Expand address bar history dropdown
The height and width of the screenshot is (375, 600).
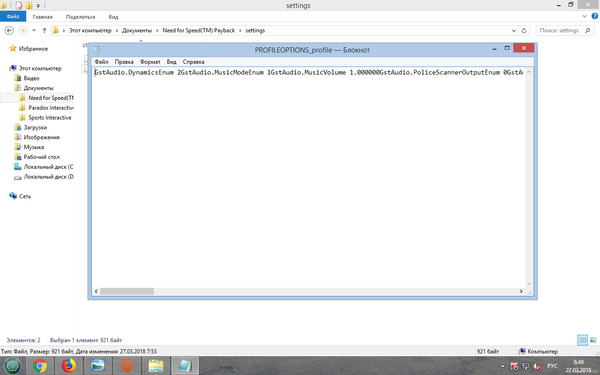514,31
